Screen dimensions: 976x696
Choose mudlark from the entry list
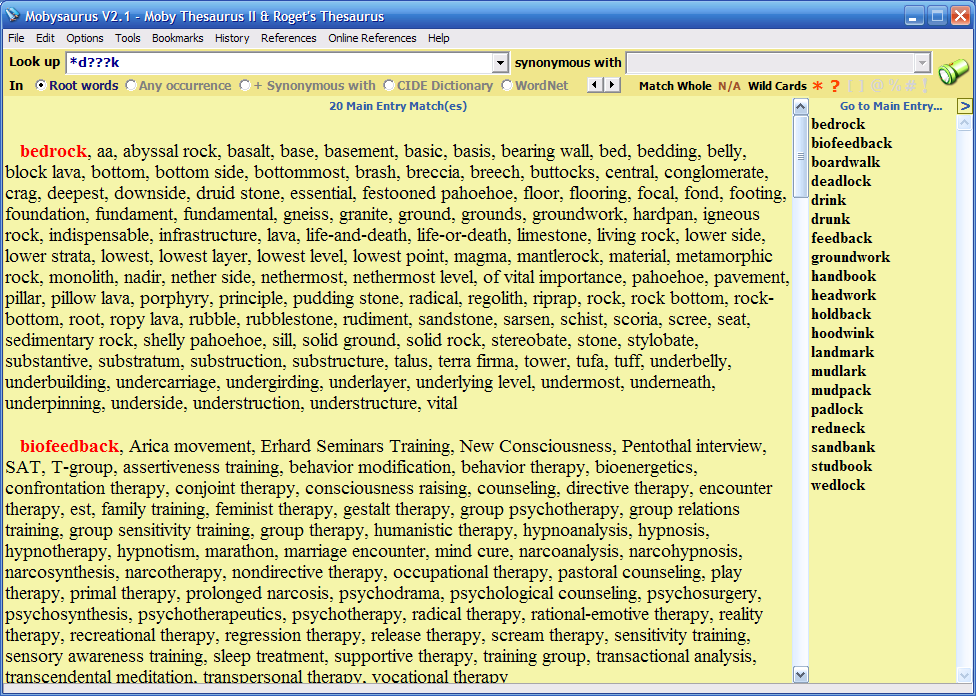838,371
